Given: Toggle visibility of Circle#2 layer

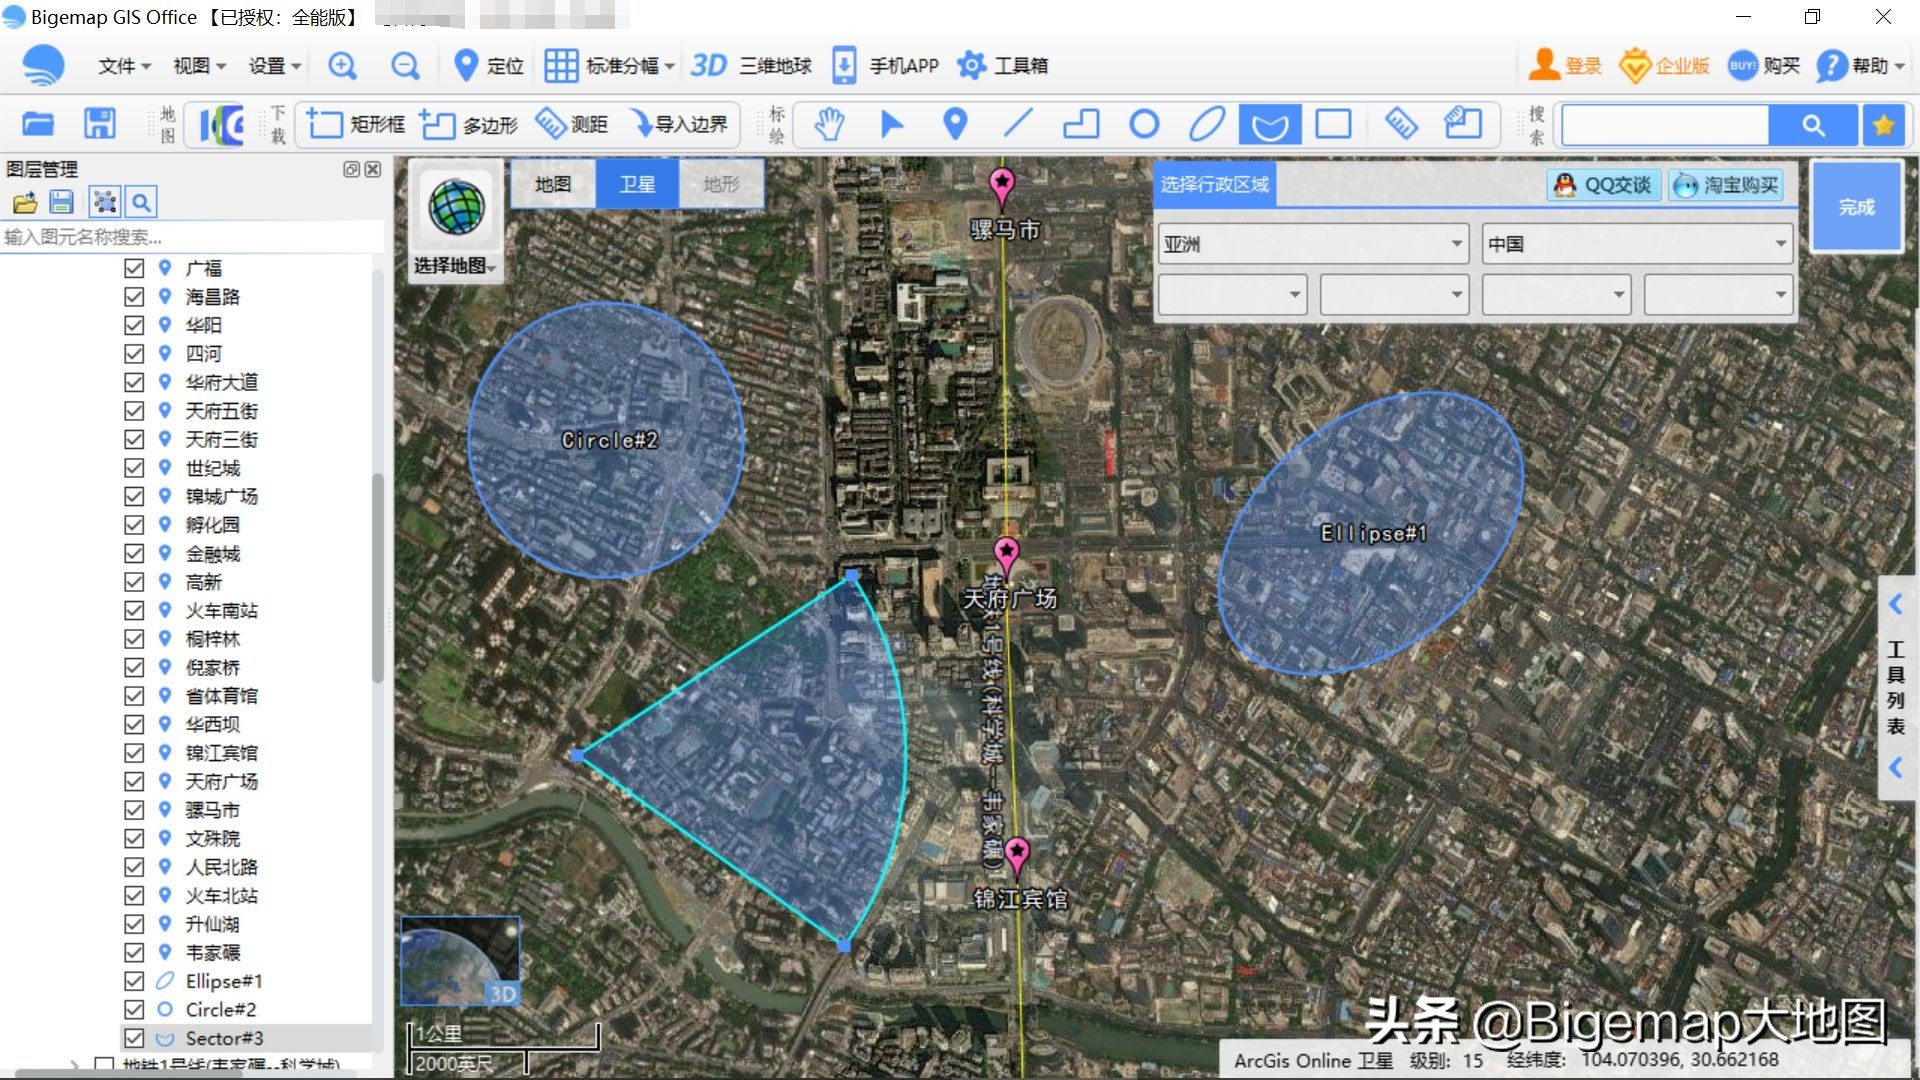Looking at the screenshot, I should tap(136, 1009).
